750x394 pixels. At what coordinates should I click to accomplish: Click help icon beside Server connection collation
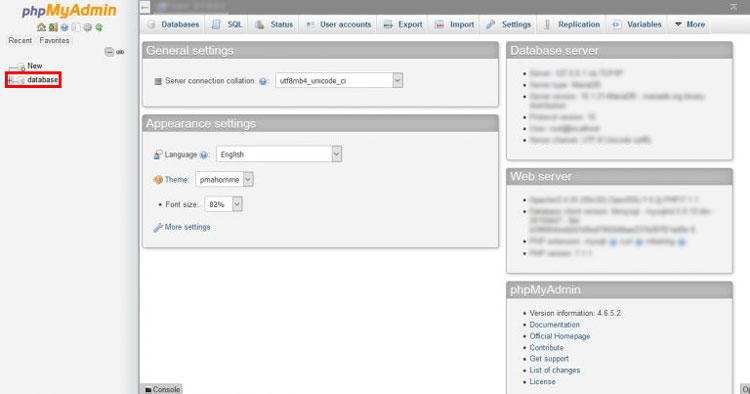263,81
